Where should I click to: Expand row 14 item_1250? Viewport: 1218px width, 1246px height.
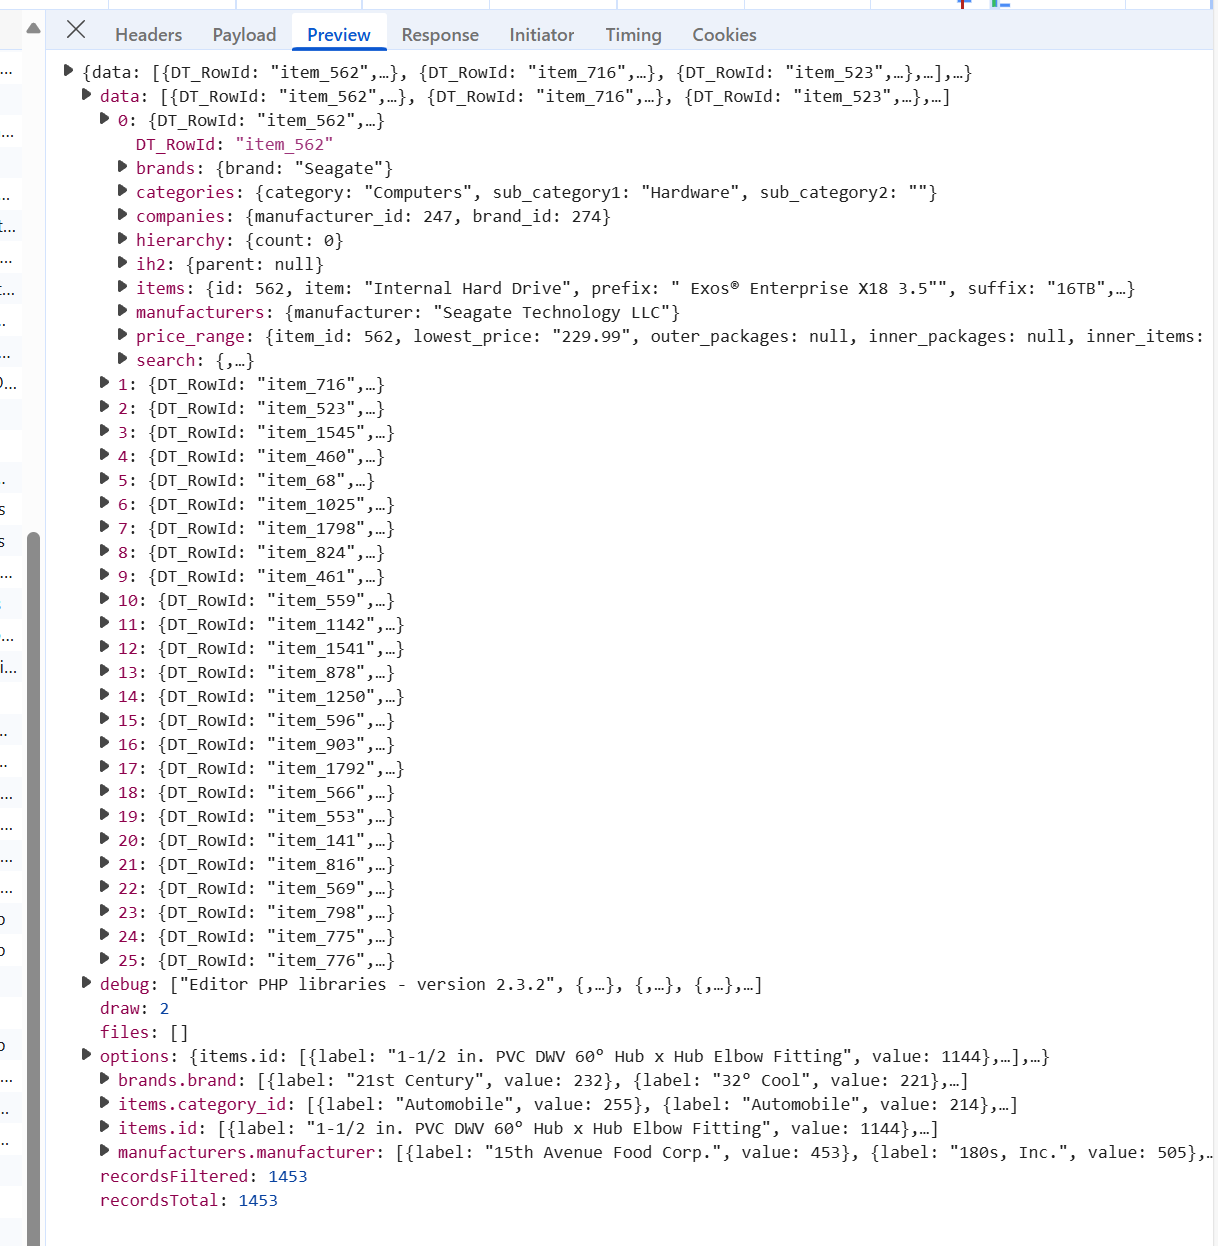104,694
